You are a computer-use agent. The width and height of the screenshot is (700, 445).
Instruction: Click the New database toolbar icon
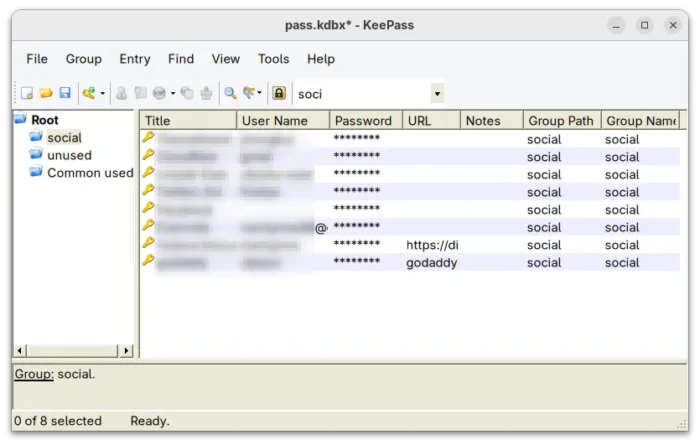(27, 93)
